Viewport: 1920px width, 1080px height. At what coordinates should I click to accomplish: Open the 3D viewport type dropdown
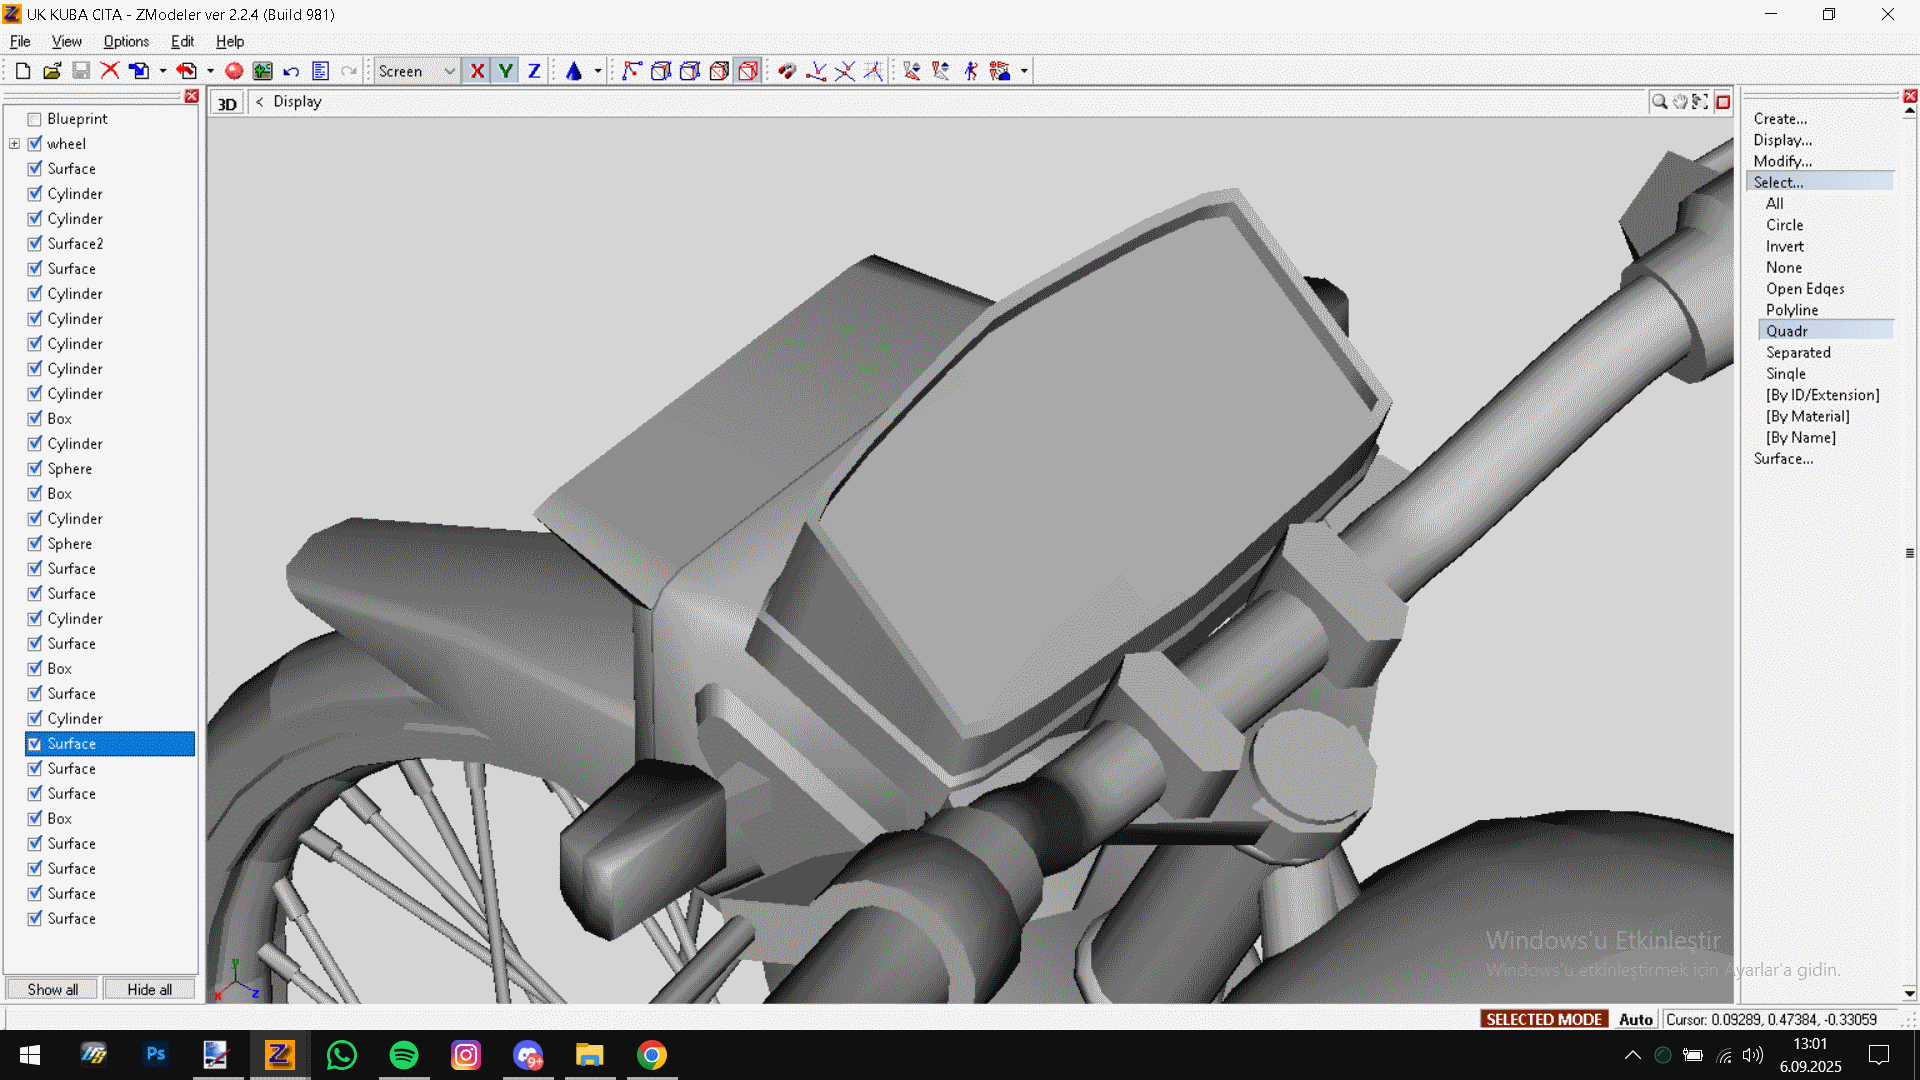point(227,104)
